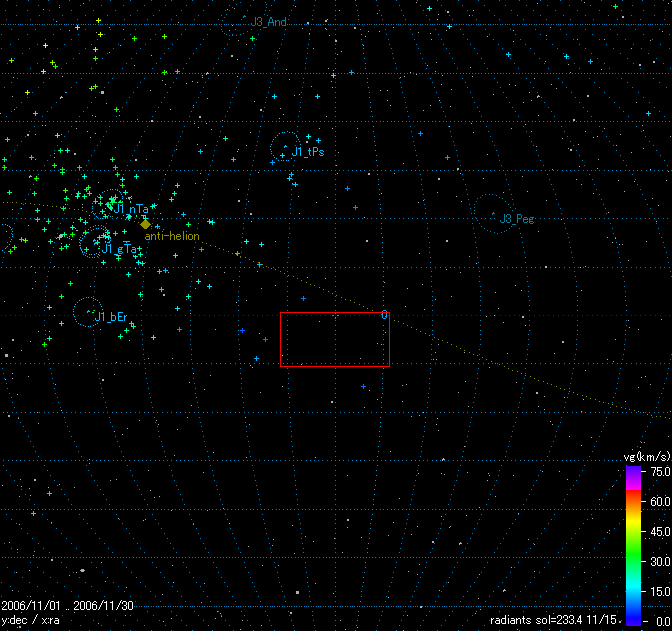Click the J1_gTa radiant label
Viewport: 672px width, 631px height.
tap(119, 249)
